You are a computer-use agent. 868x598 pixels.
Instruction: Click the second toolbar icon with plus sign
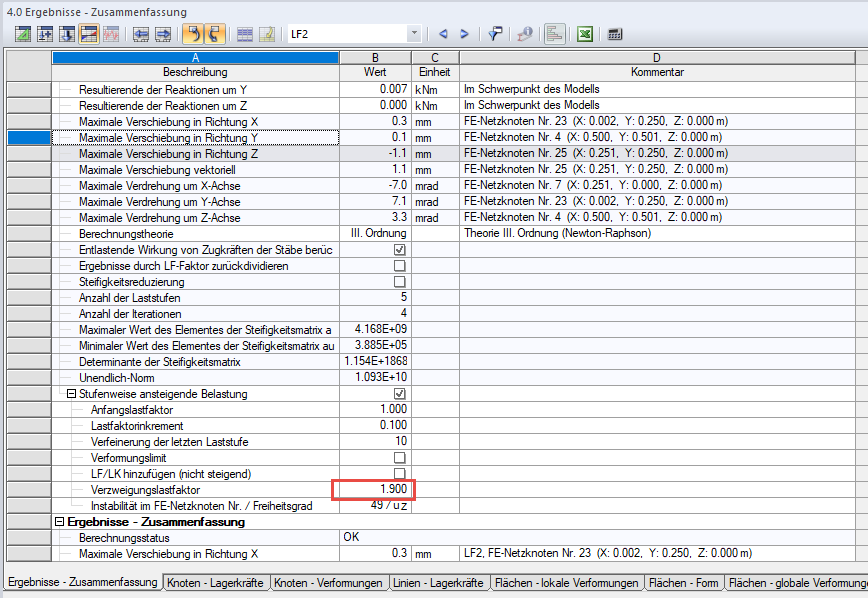(x=45, y=34)
